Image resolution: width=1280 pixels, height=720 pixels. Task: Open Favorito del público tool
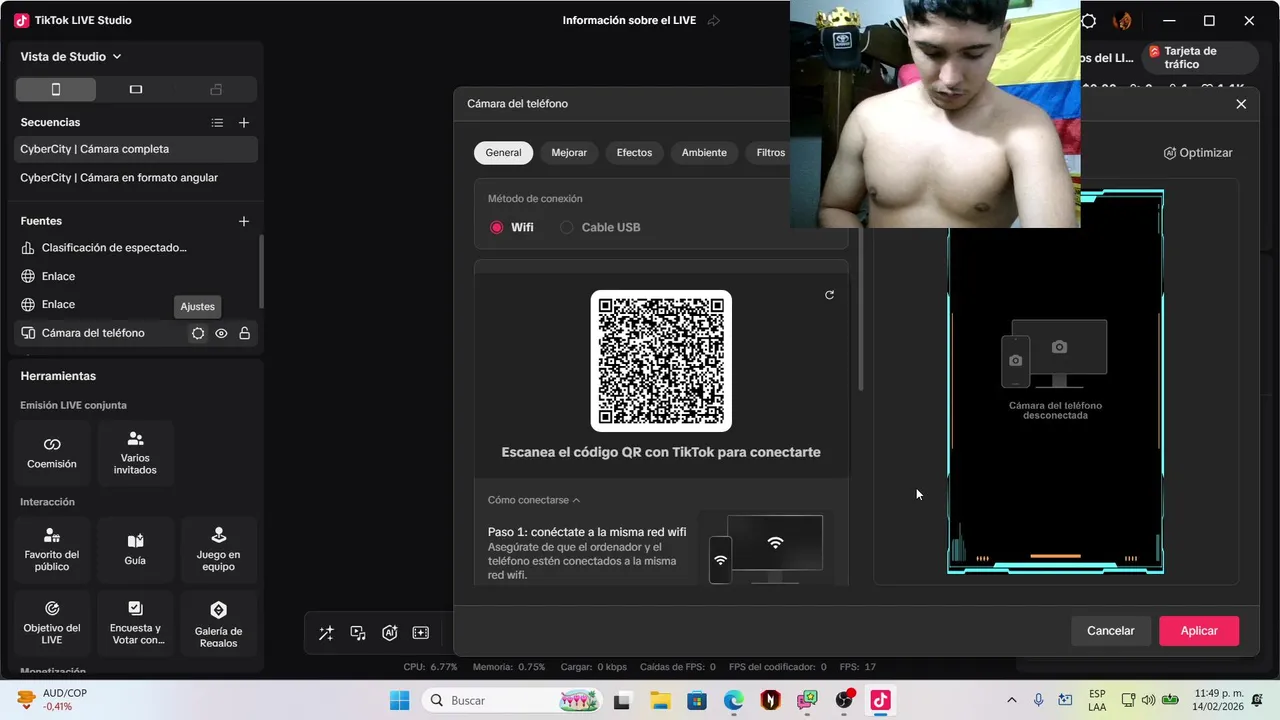click(x=52, y=550)
